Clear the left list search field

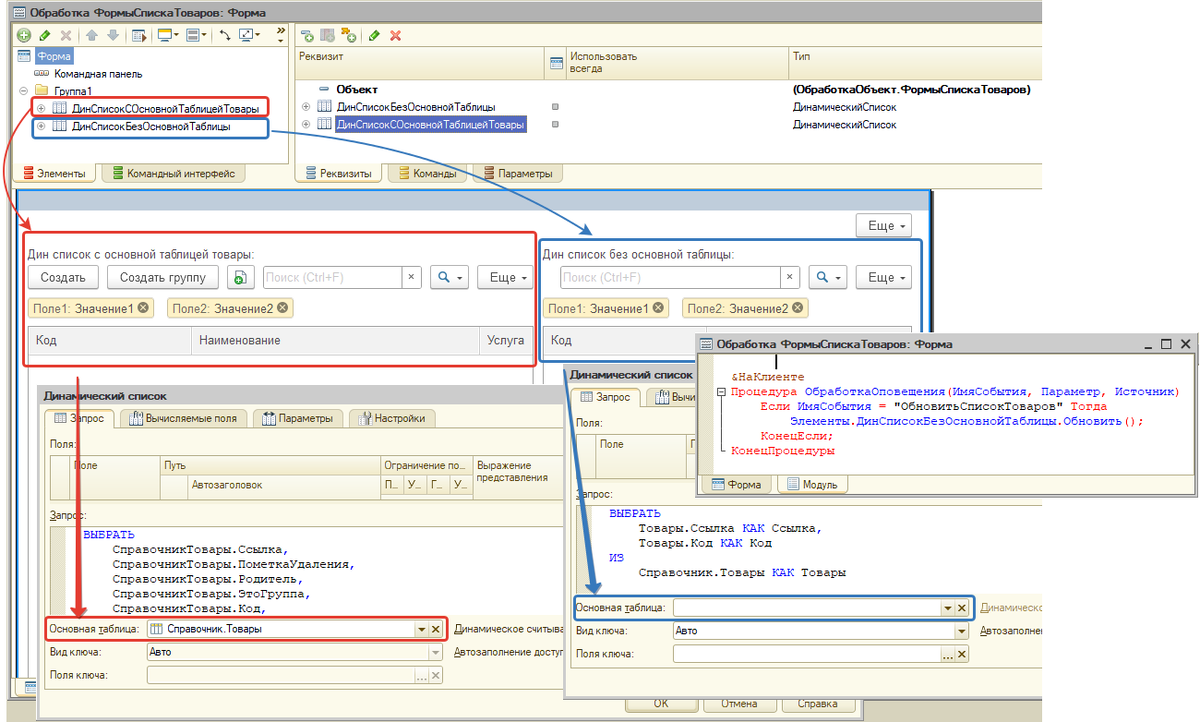(x=412, y=277)
